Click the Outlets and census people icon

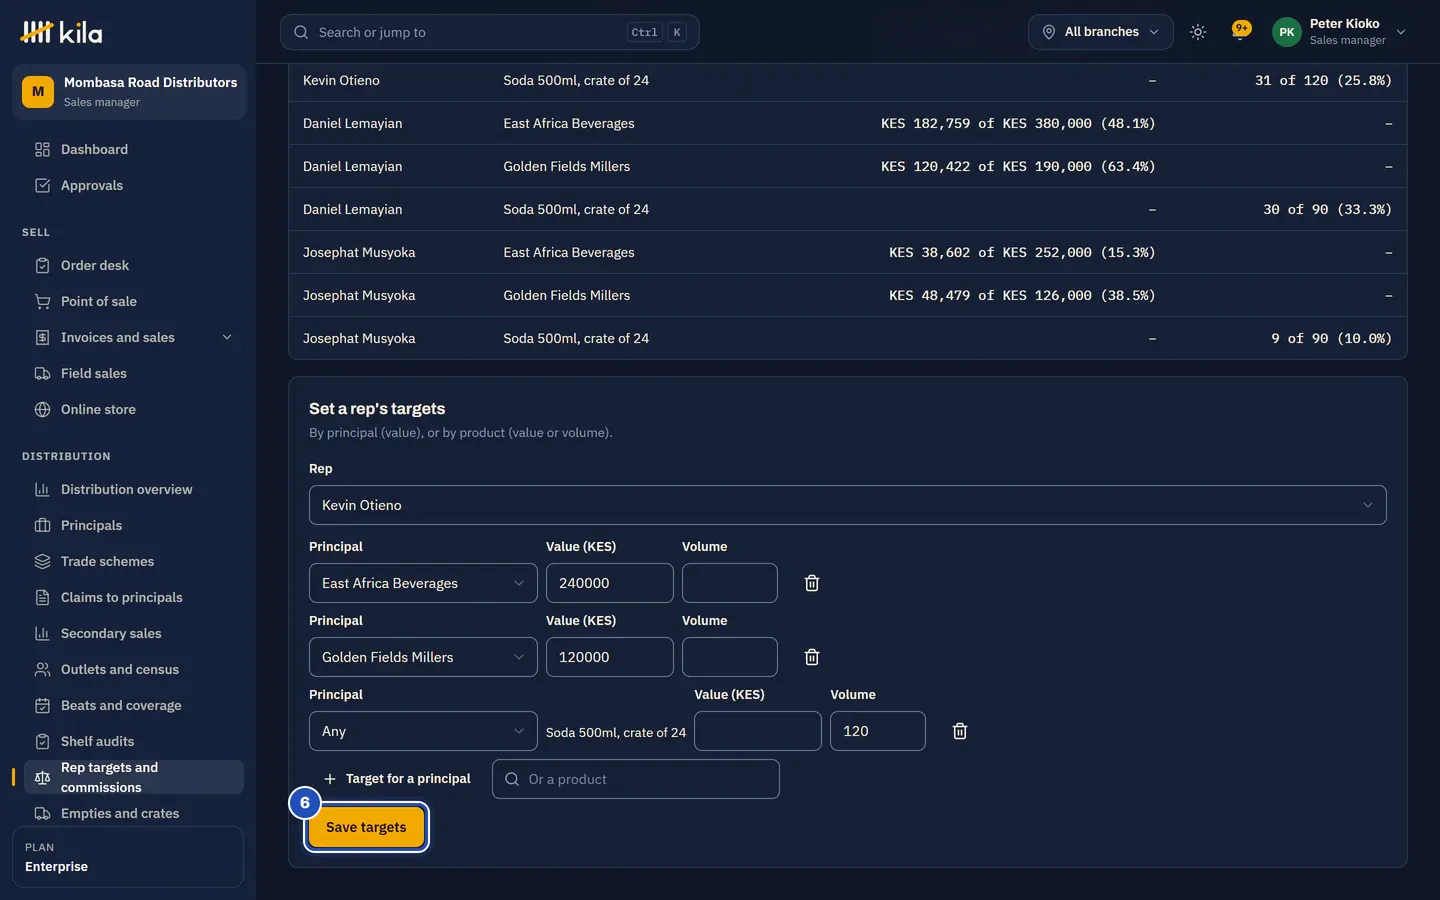click(x=42, y=670)
